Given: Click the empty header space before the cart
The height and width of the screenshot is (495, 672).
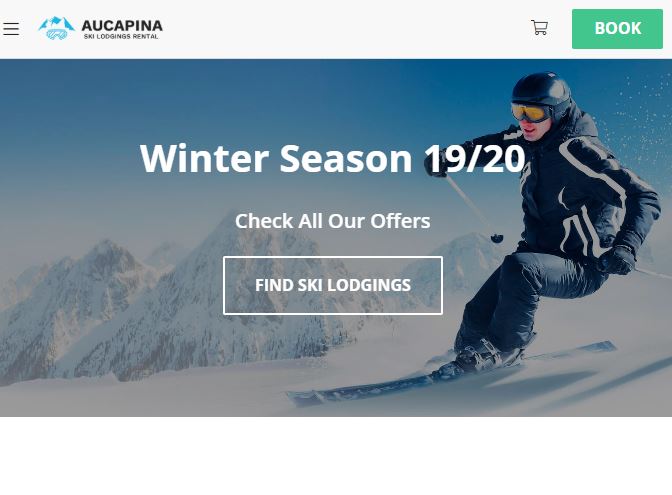Looking at the screenshot, I should pos(343,29).
